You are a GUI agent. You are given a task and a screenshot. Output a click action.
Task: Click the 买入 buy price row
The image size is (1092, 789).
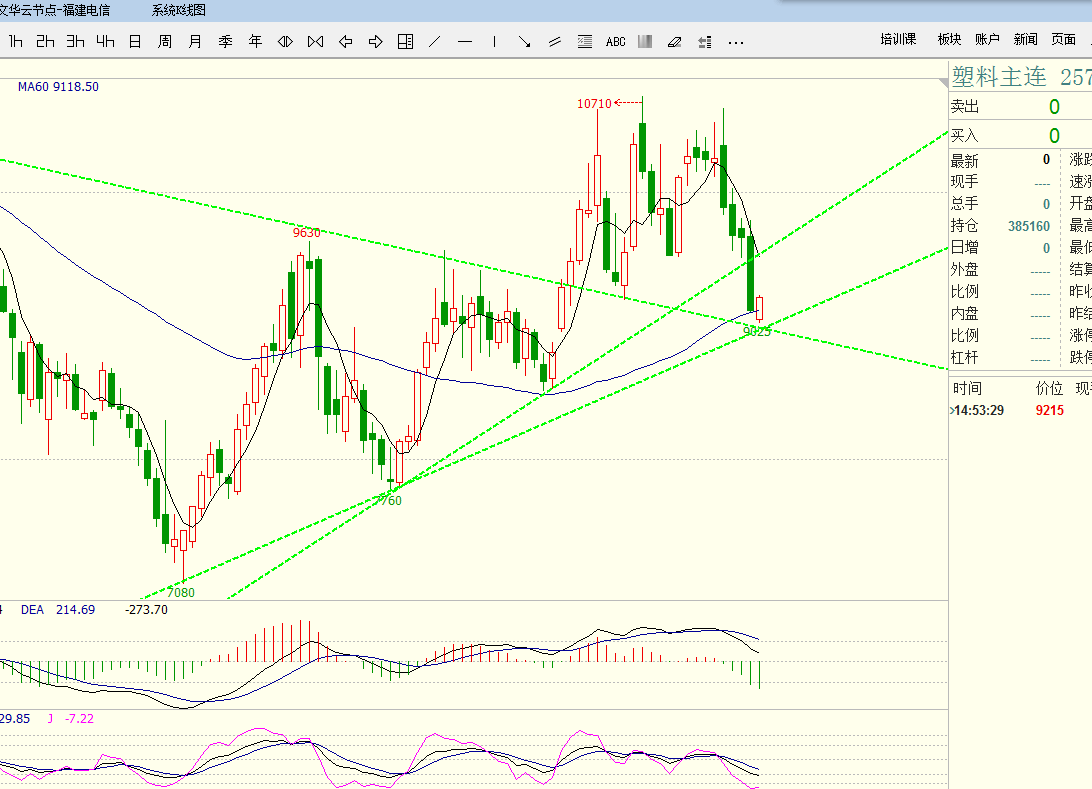(x=1020, y=135)
